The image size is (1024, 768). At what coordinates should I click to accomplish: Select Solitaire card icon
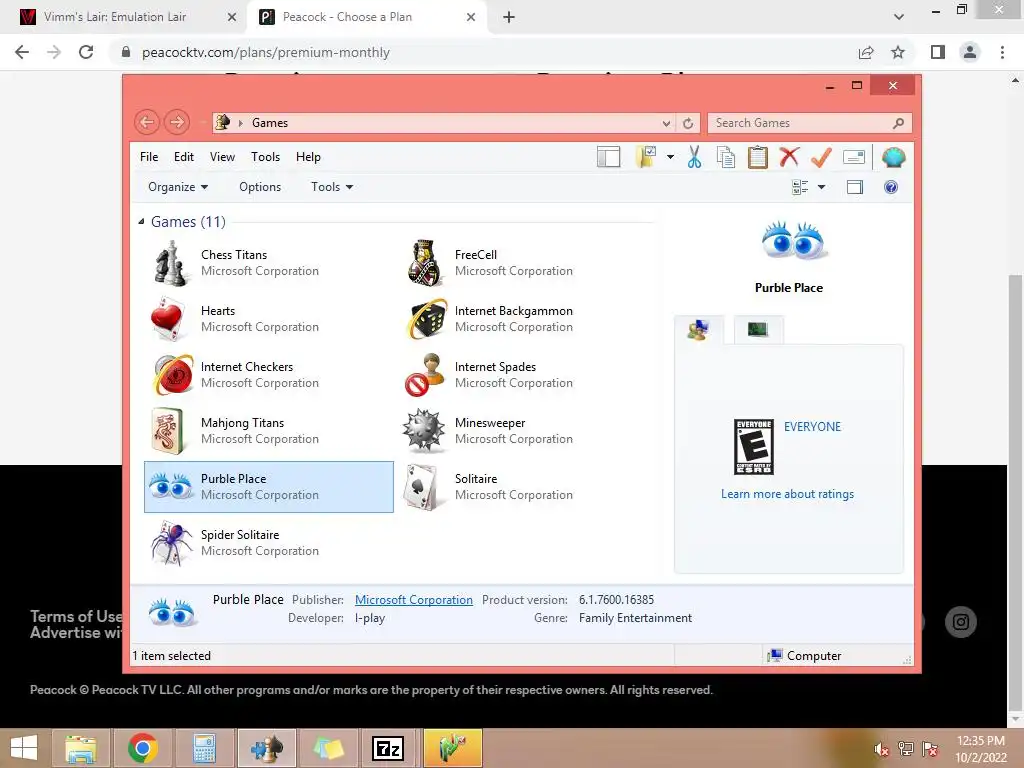point(421,487)
